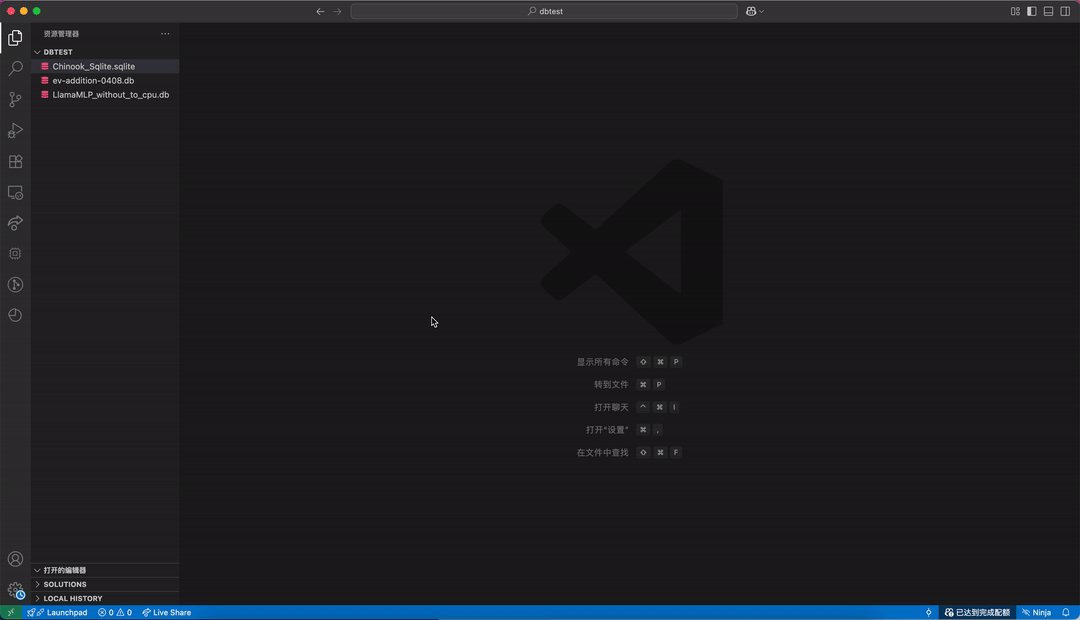Select LlamaMLP_without_to_cpu.db file
The image size is (1080, 620).
(x=105, y=94)
